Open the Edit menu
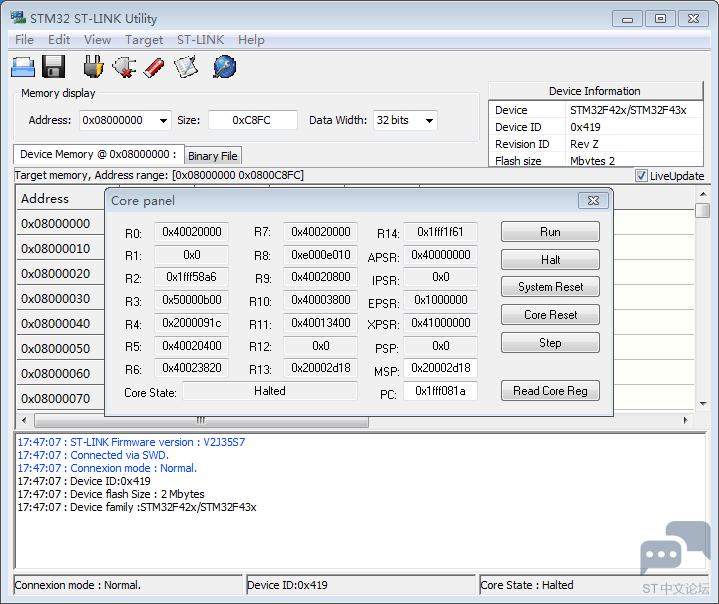 (59, 40)
